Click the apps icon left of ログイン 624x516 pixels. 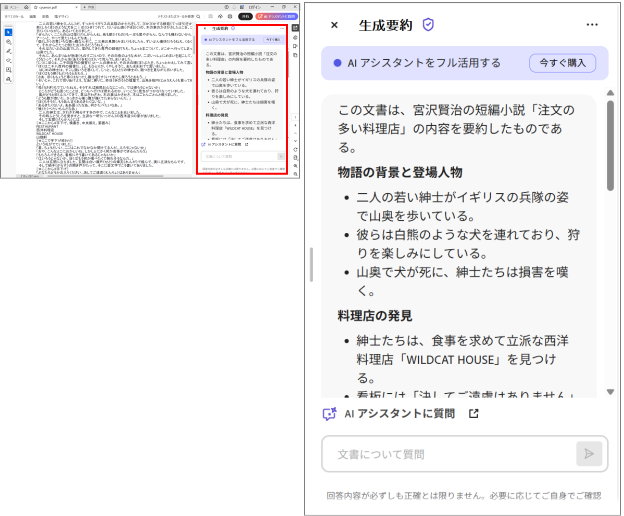[242, 7]
